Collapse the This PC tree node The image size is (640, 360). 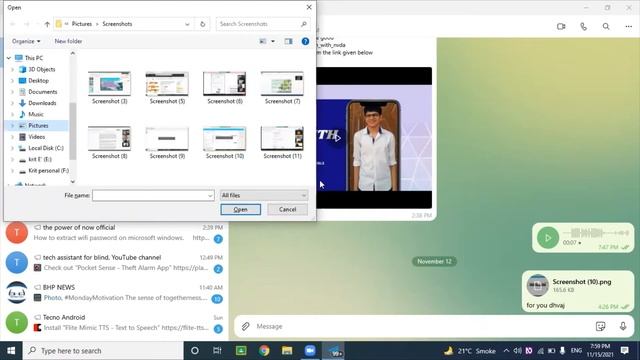tap(9, 58)
